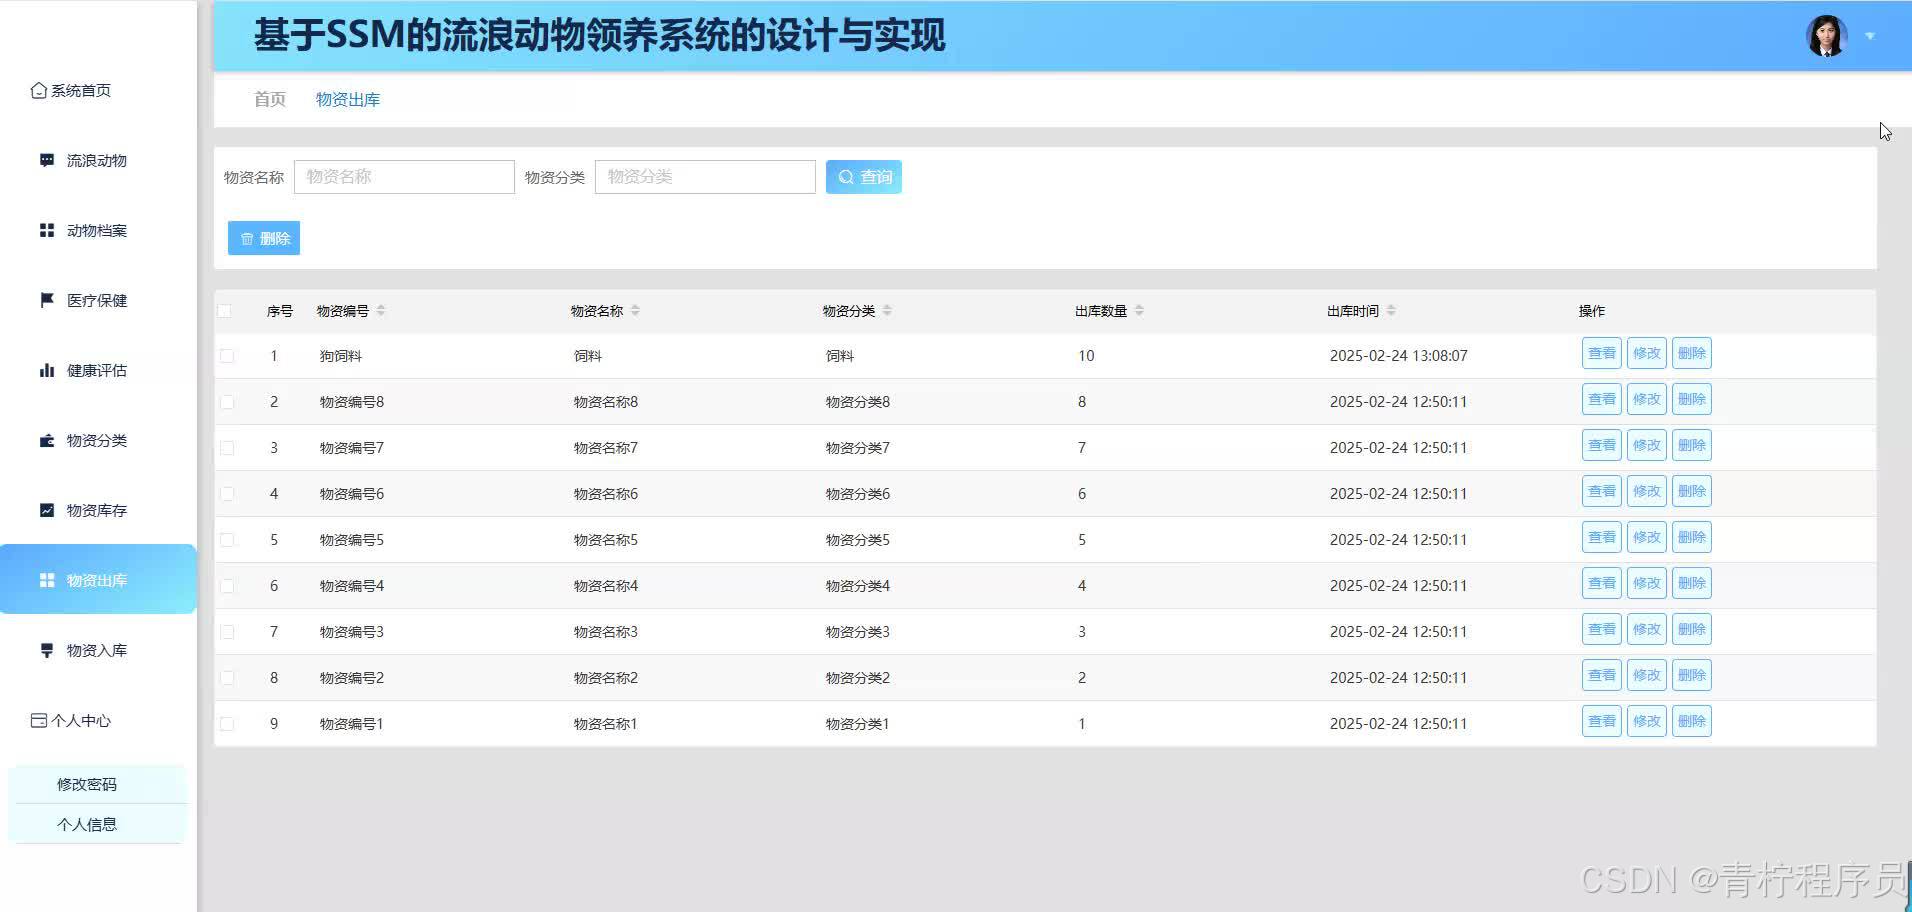Check the select-all checkbox in table header

coord(225,311)
